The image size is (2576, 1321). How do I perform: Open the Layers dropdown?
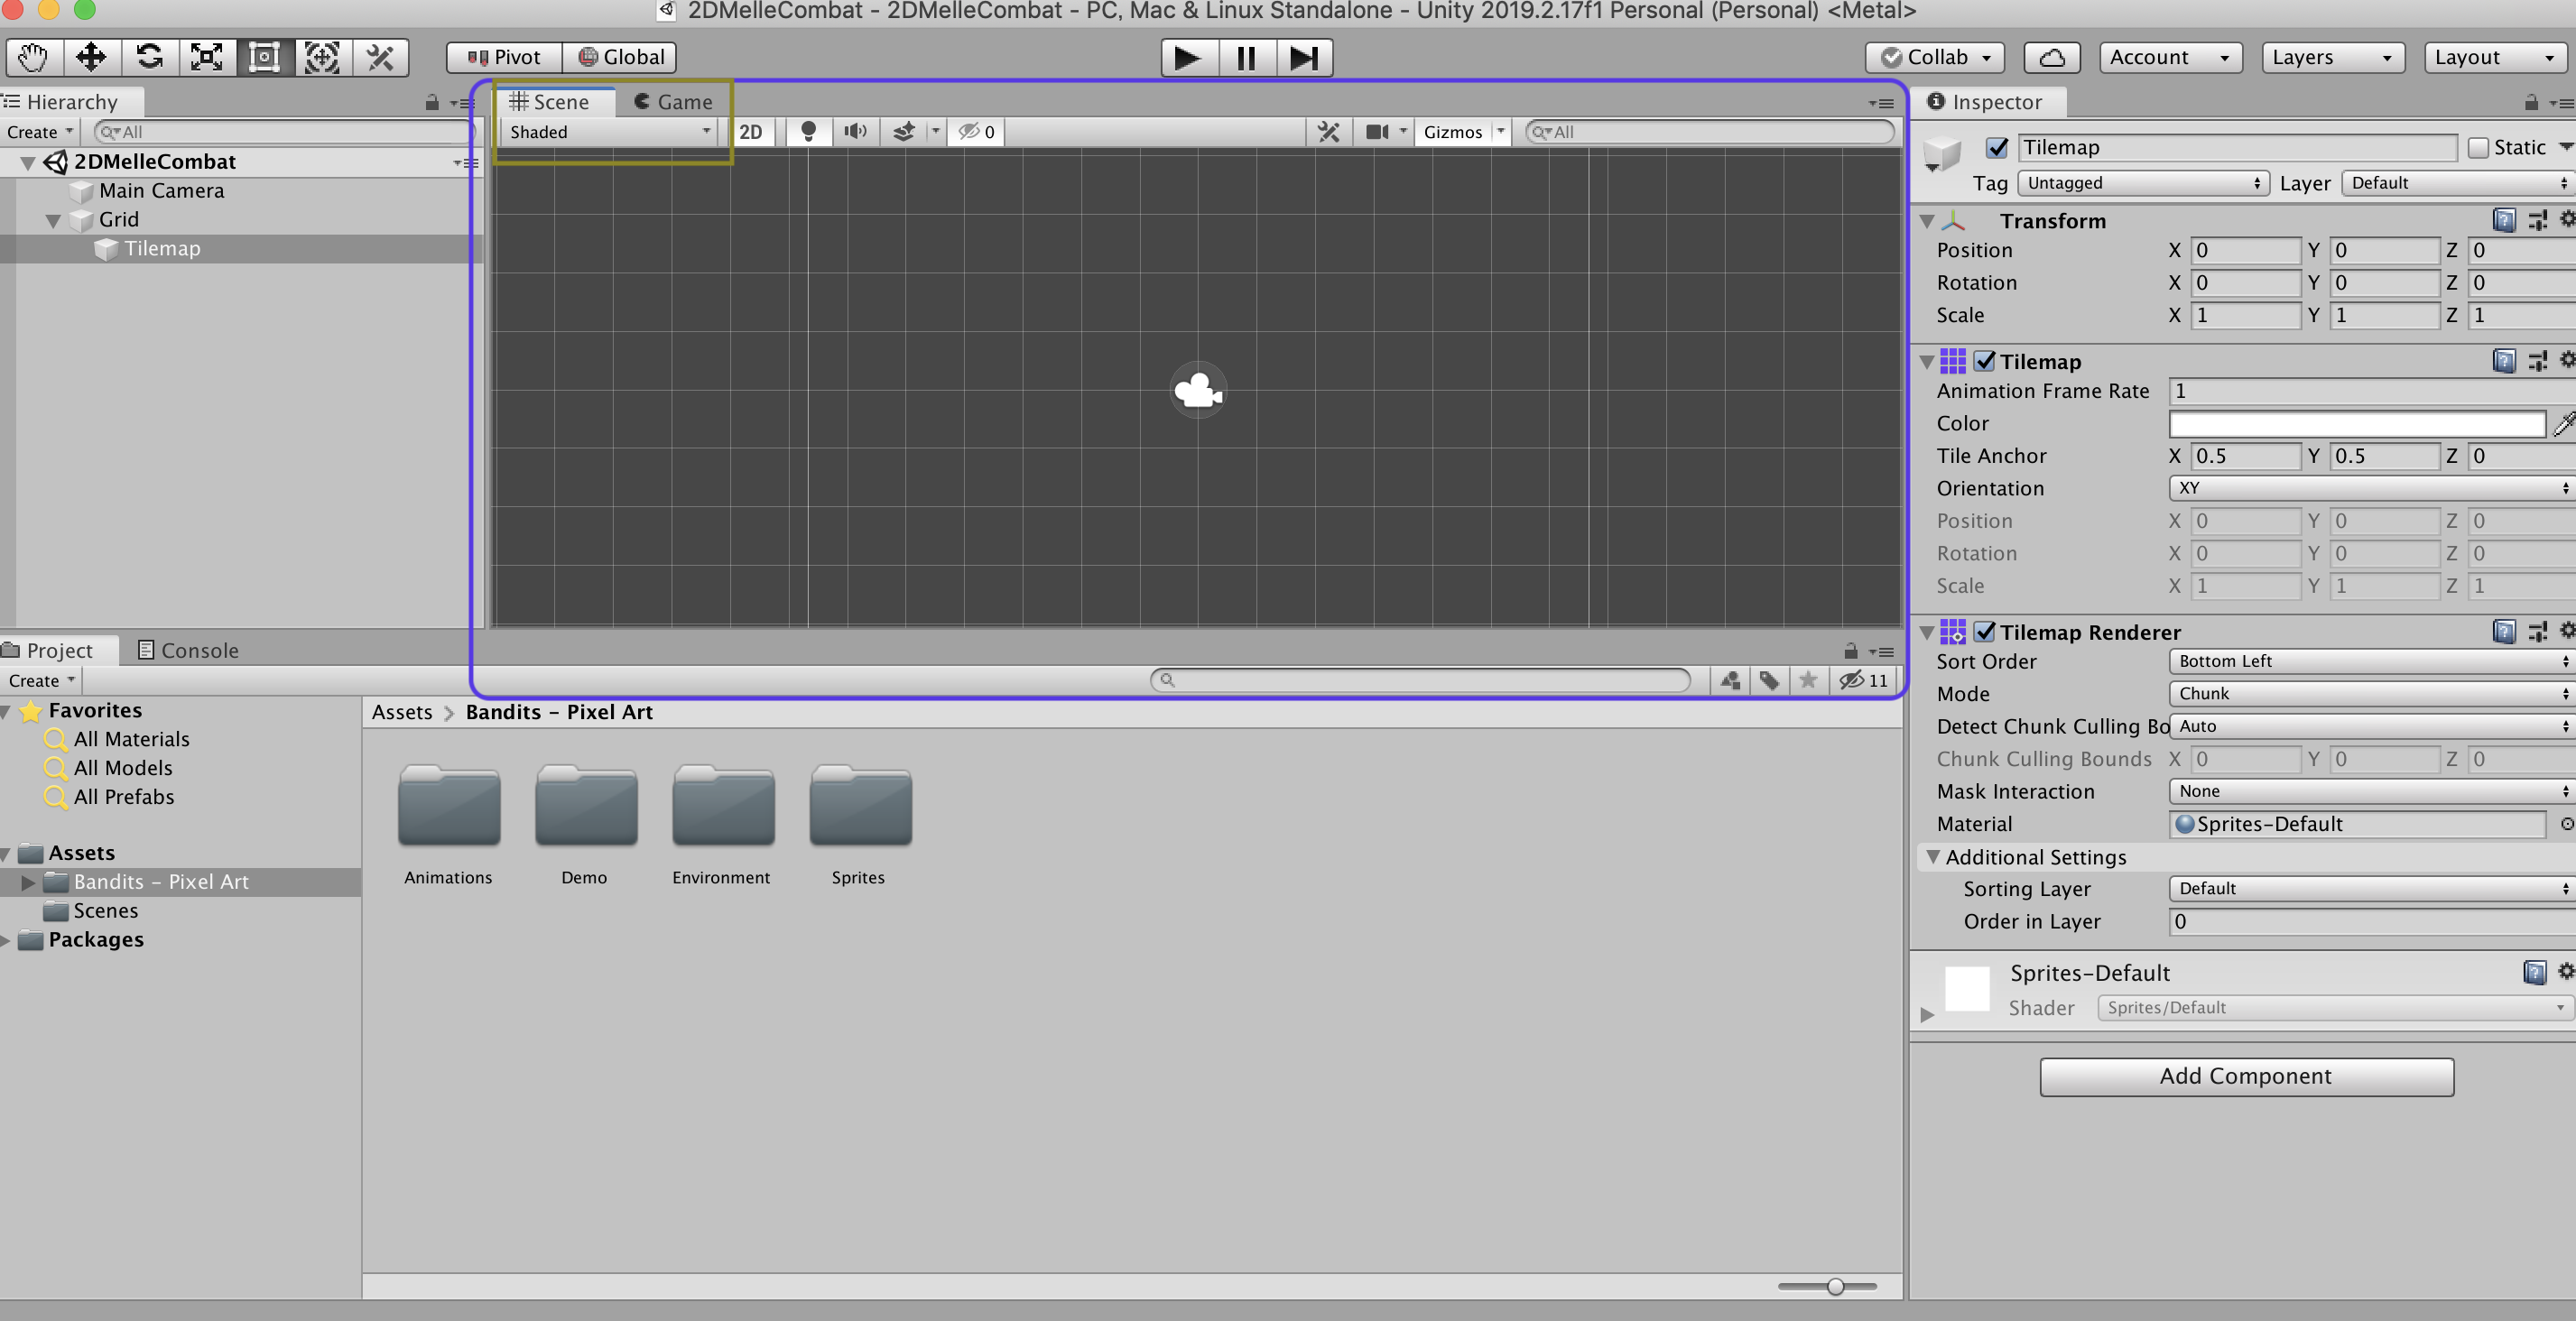(x=2331, y=58)
